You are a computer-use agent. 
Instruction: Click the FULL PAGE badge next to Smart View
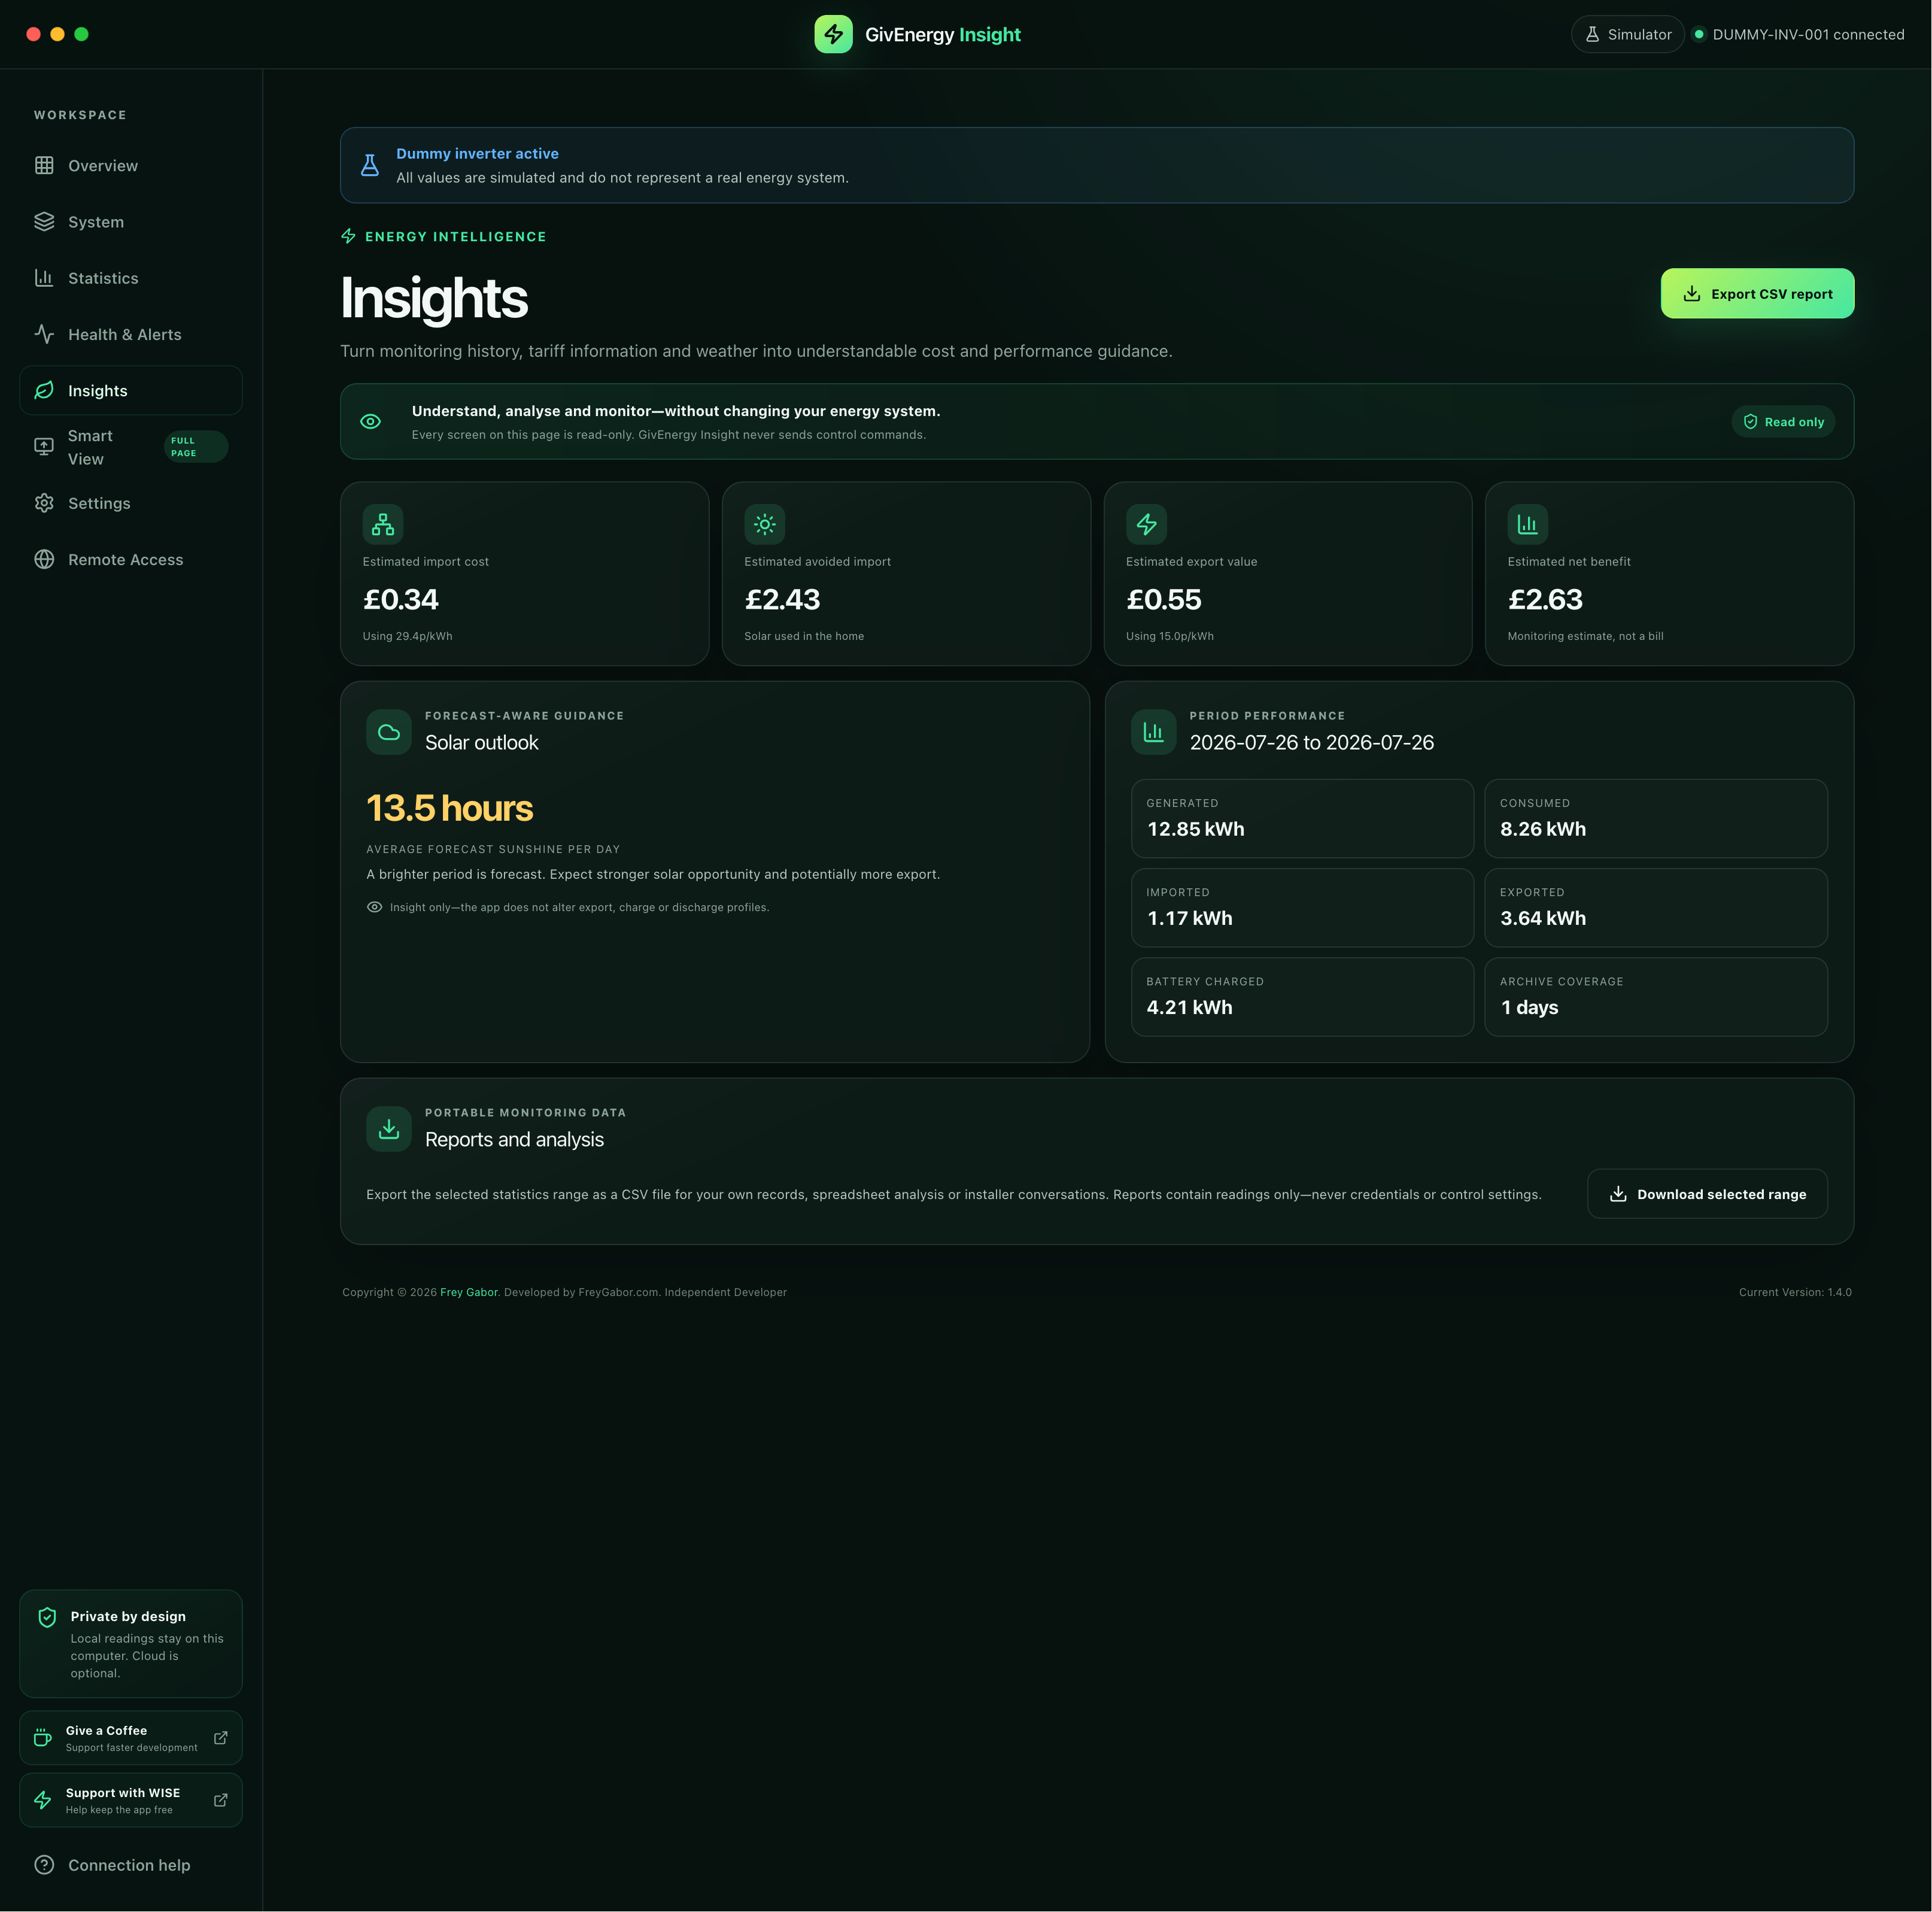[x=196, y=447]
